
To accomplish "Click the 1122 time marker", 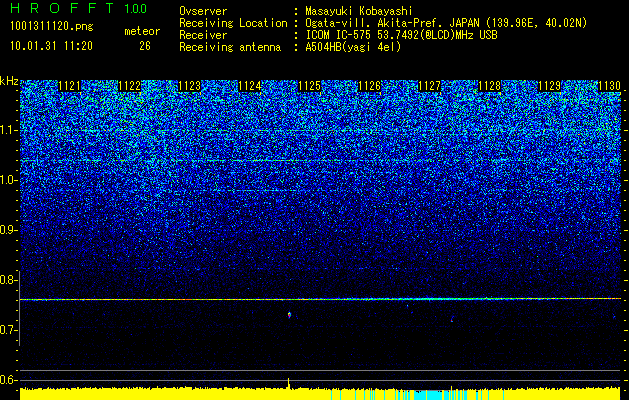I will (x=130, y=86).
